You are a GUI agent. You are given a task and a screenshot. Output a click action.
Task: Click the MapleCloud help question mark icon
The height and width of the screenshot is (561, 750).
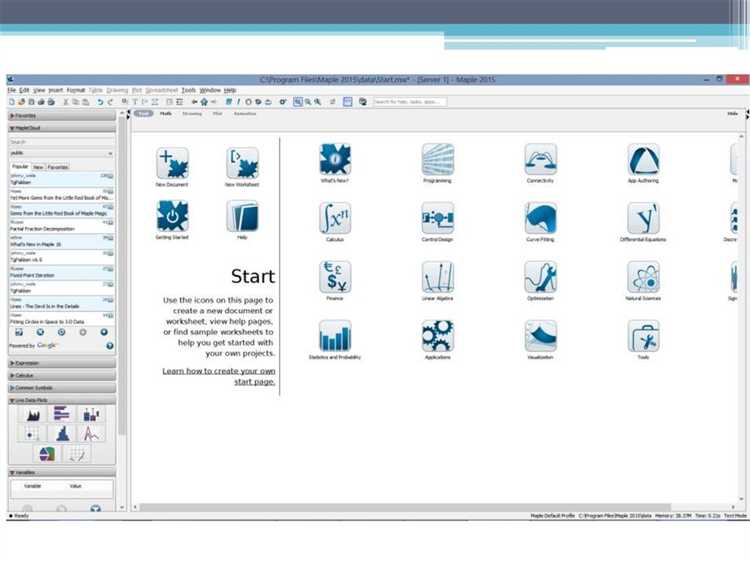click(110, 346)
